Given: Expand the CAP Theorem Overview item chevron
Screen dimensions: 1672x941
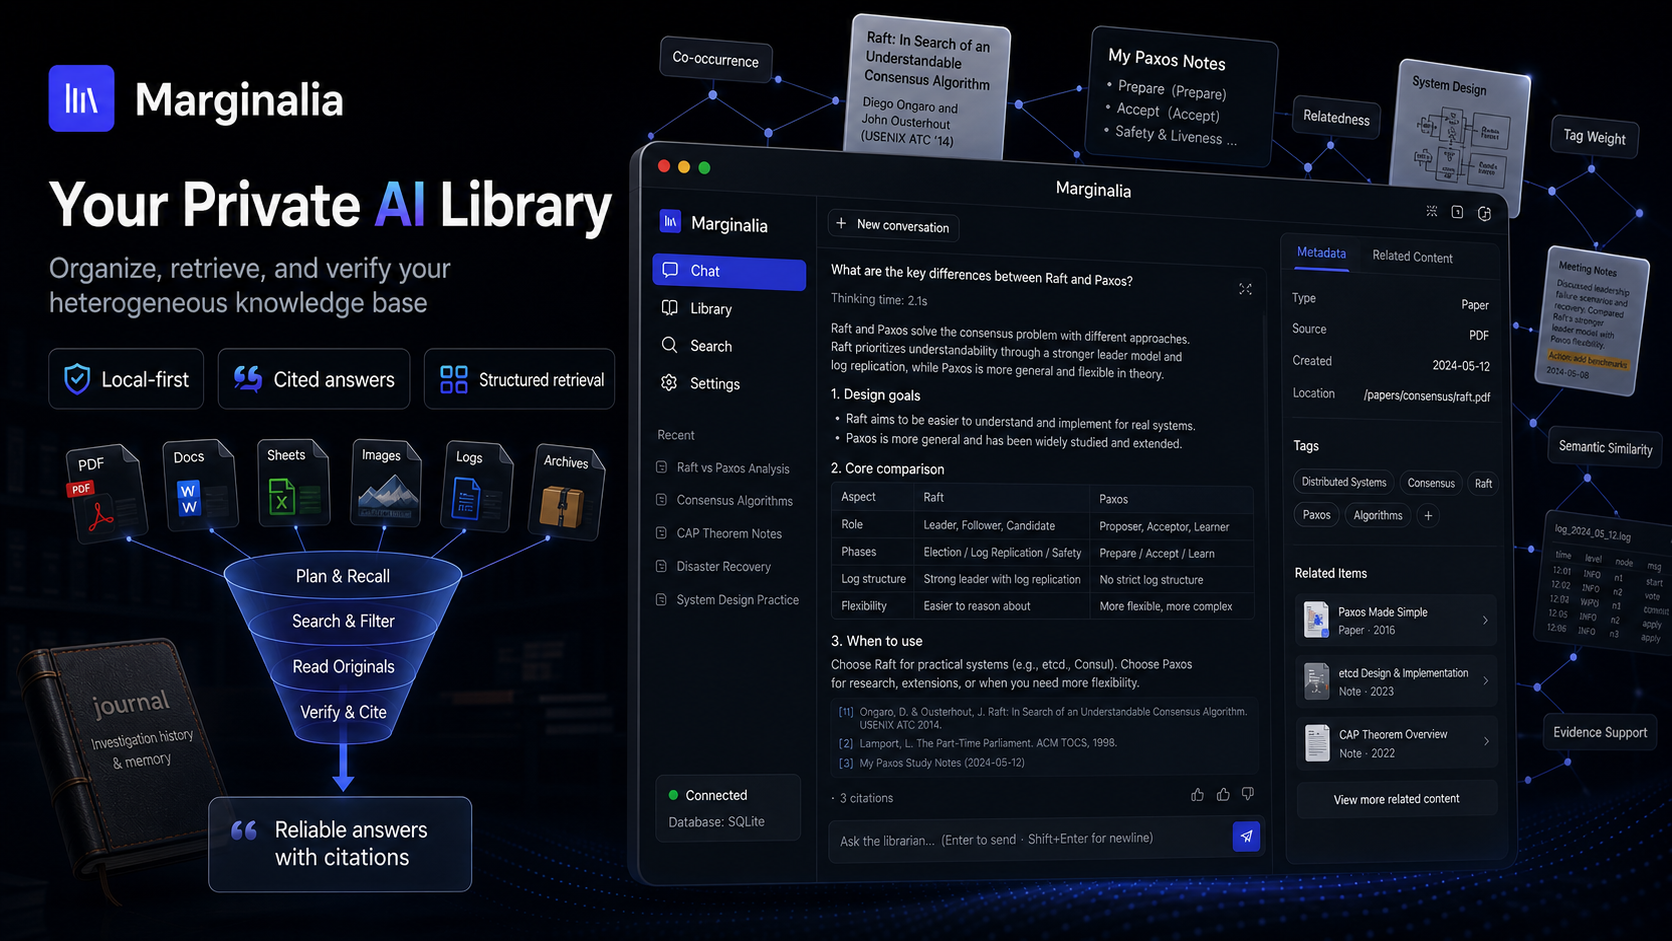Looking at the screenshot, I should (1486, 742).
